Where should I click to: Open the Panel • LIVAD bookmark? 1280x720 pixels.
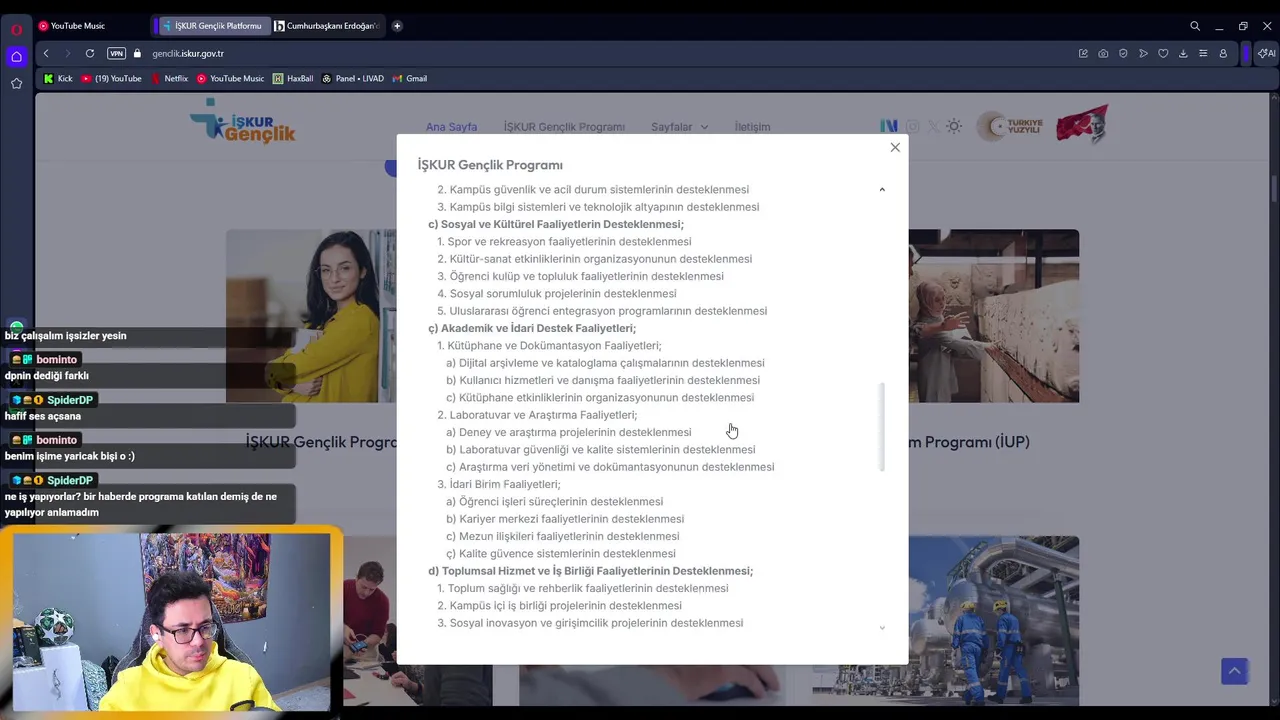[353, 78]
